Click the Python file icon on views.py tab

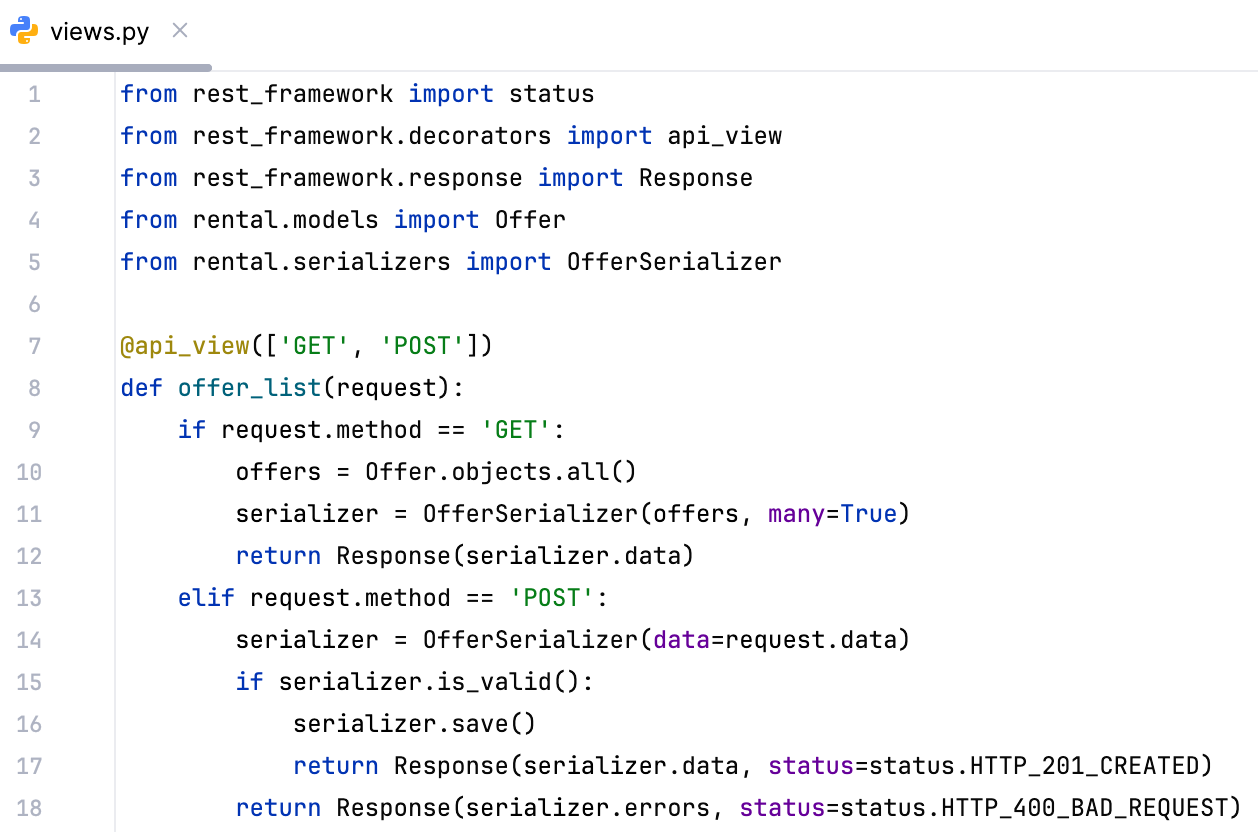(x=24, y=31)
